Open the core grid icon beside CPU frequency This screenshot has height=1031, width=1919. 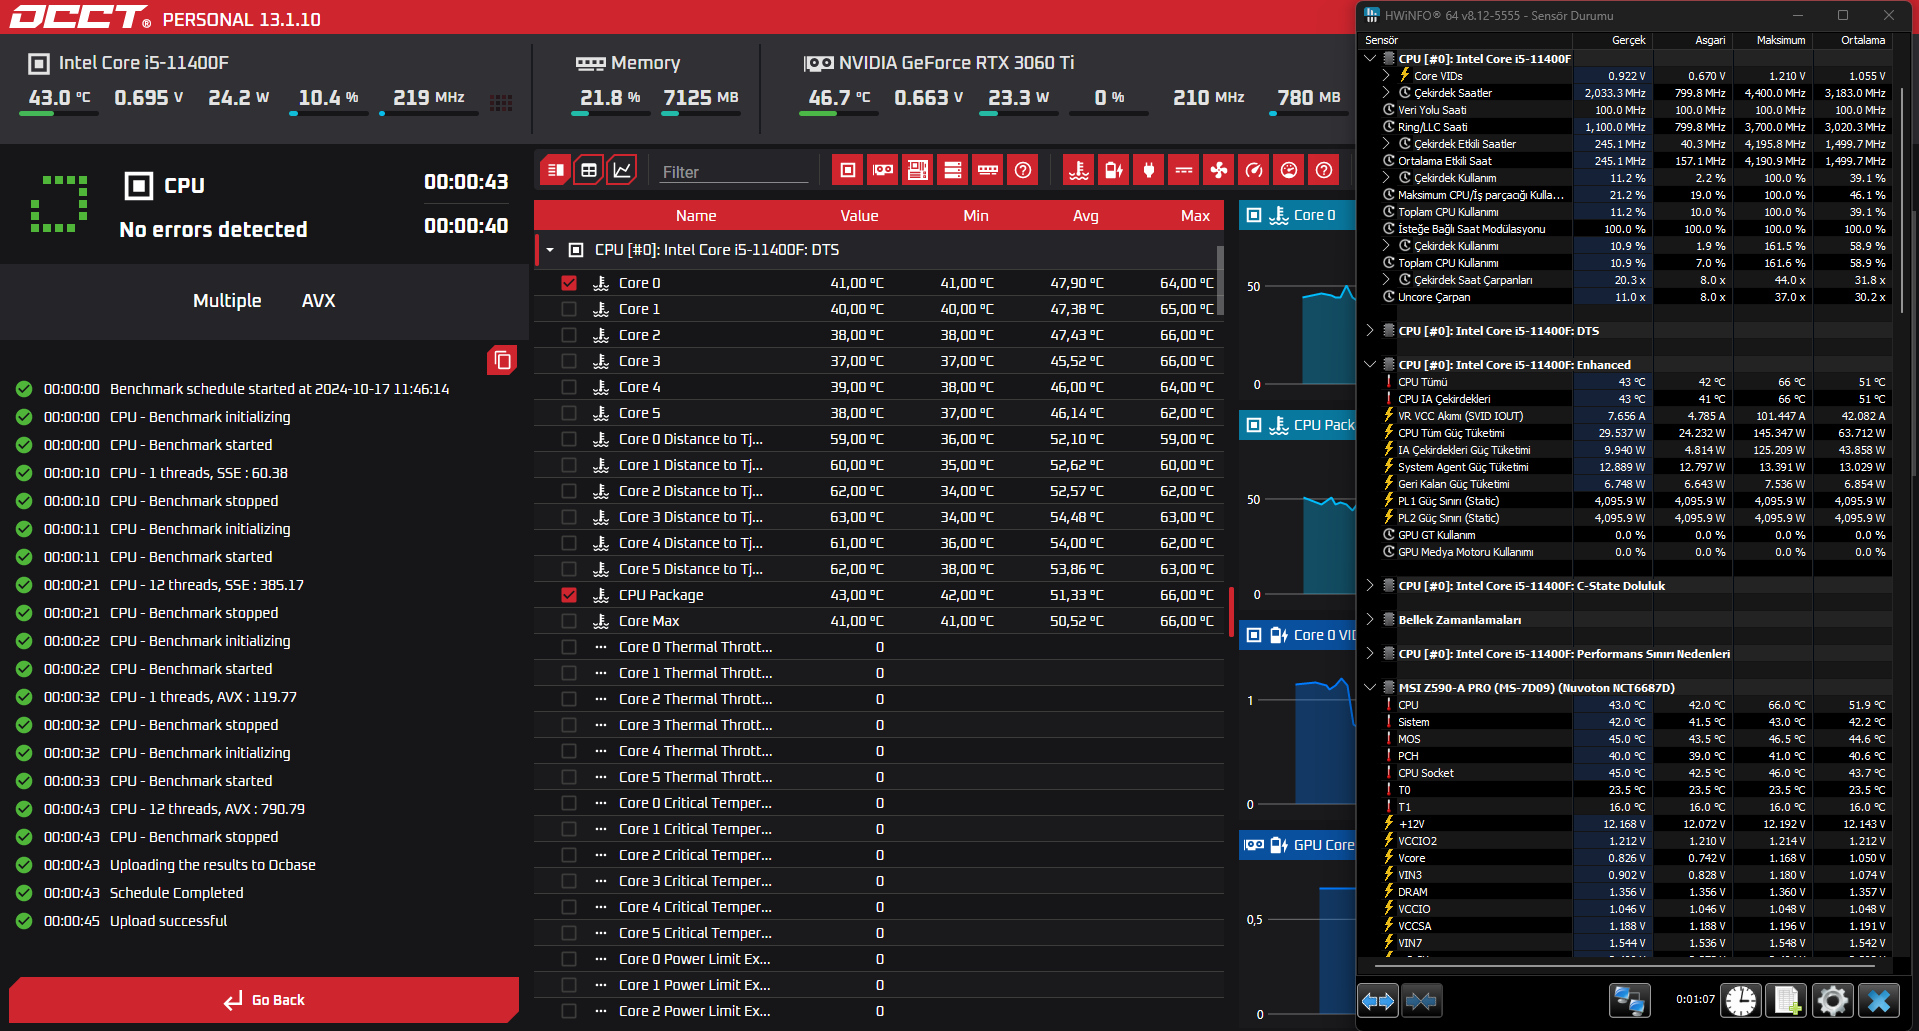[502, 102]
